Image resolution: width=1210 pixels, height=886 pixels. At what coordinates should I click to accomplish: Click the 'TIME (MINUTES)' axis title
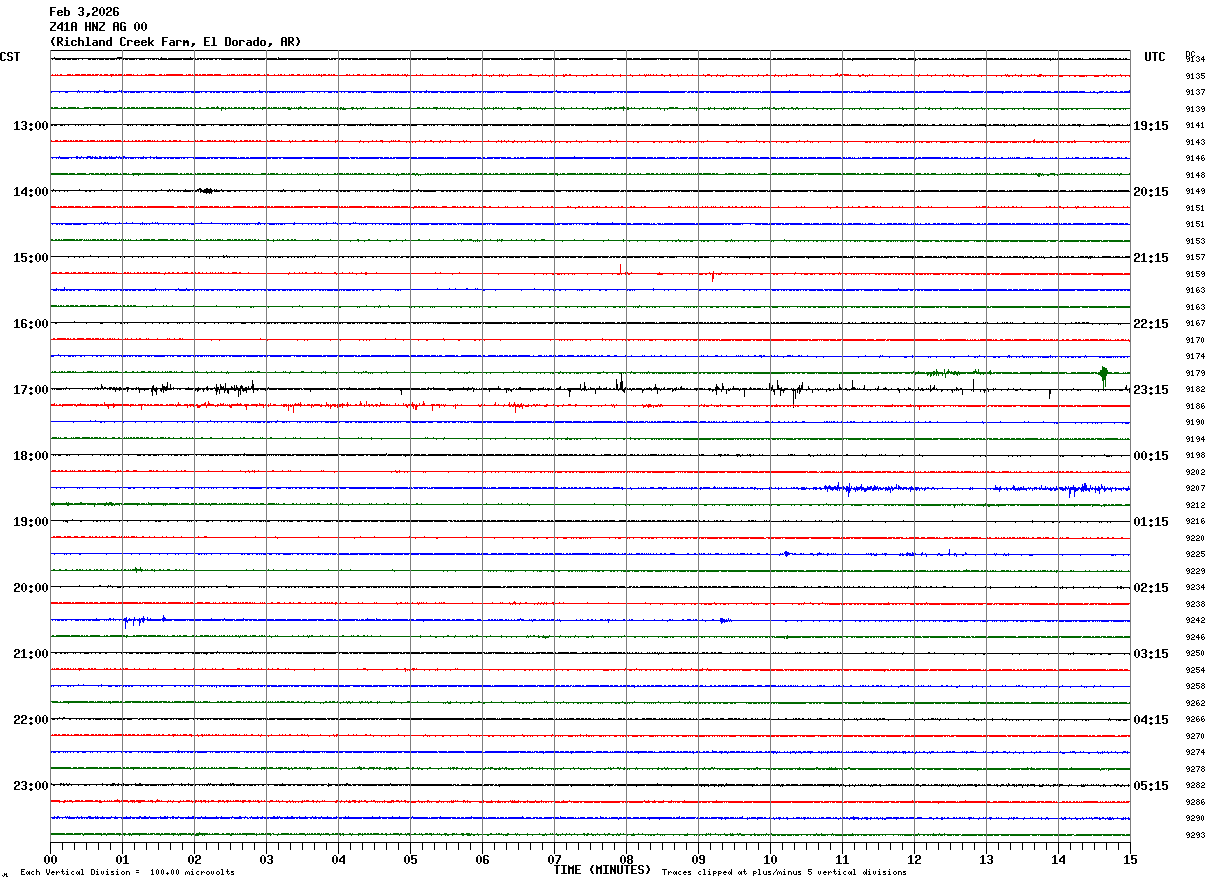pyautogui.click(x=602, y=870)
